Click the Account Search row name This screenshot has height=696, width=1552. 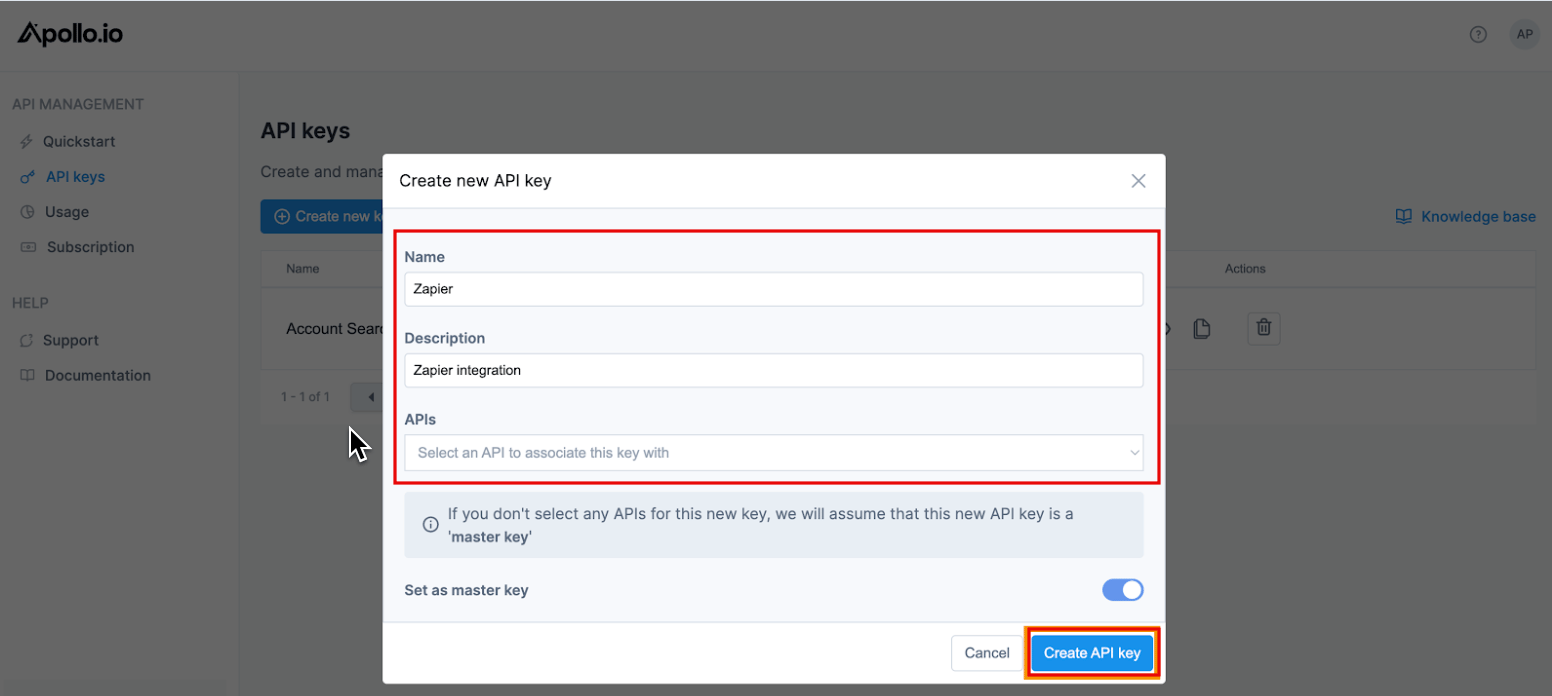(334, 329)
